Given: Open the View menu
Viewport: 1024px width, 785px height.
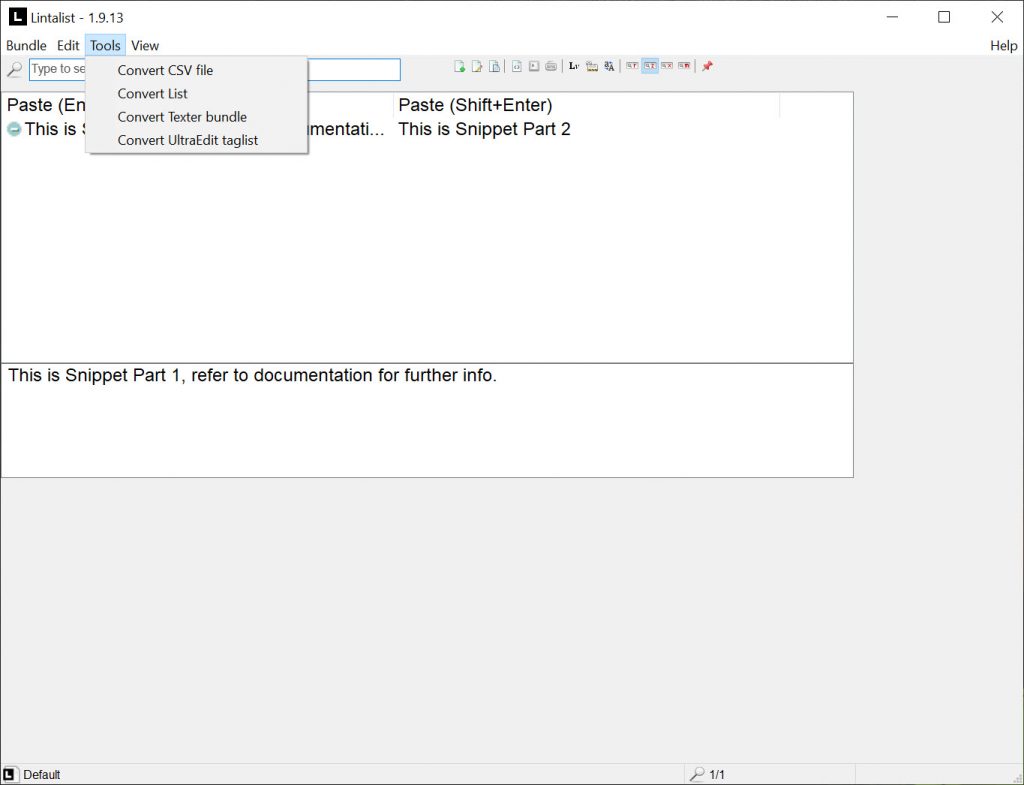Looking at the screenshot, I should pos(145,46).
